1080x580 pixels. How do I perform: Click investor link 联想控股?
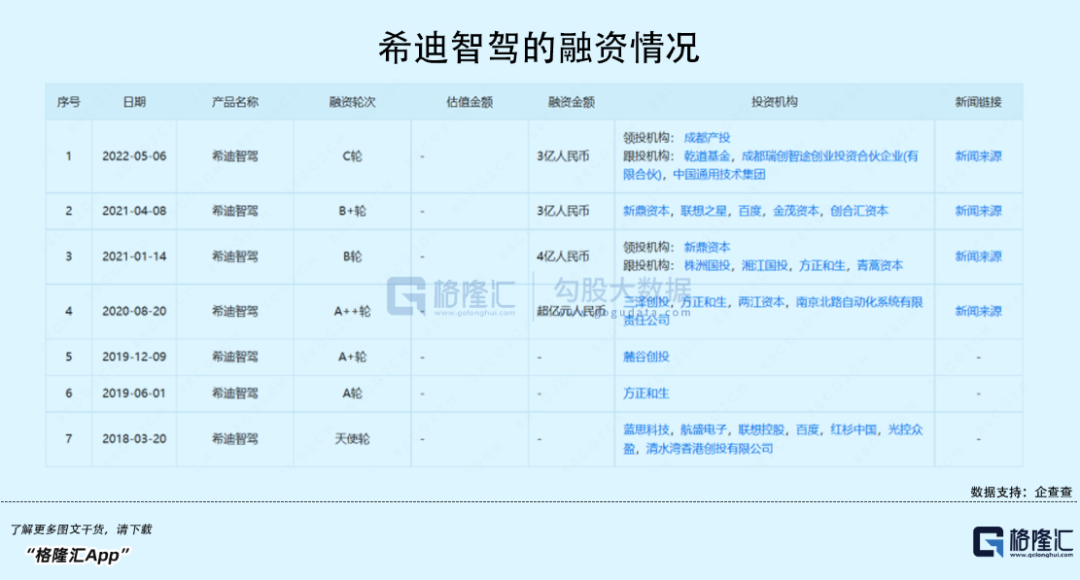(761, 430)
